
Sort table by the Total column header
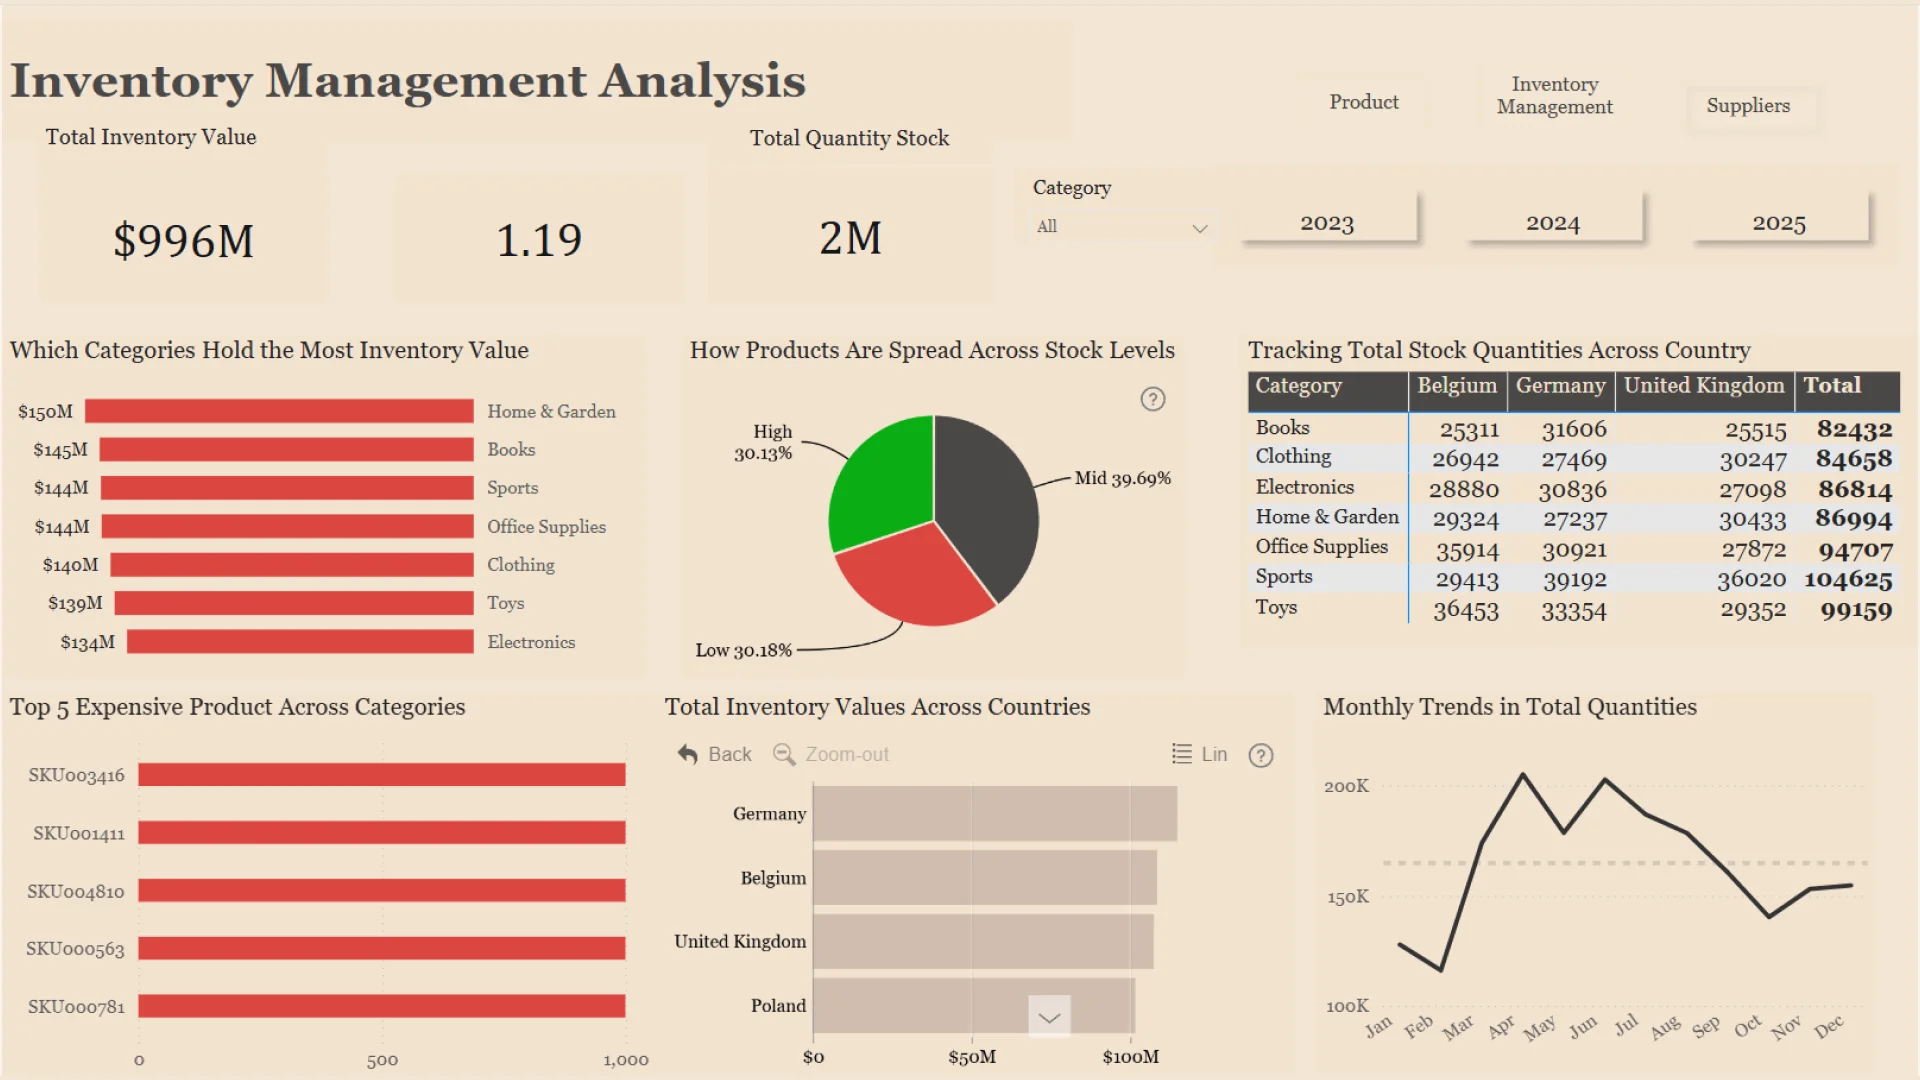[x=1832, y=386]
